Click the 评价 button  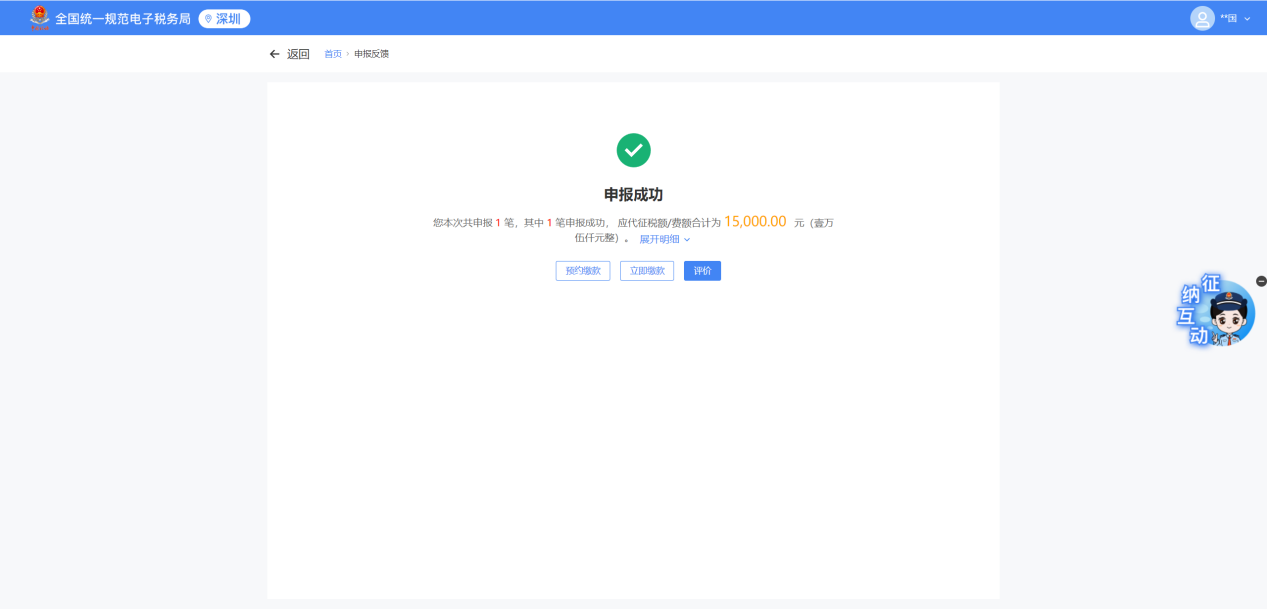pos(702,271)
